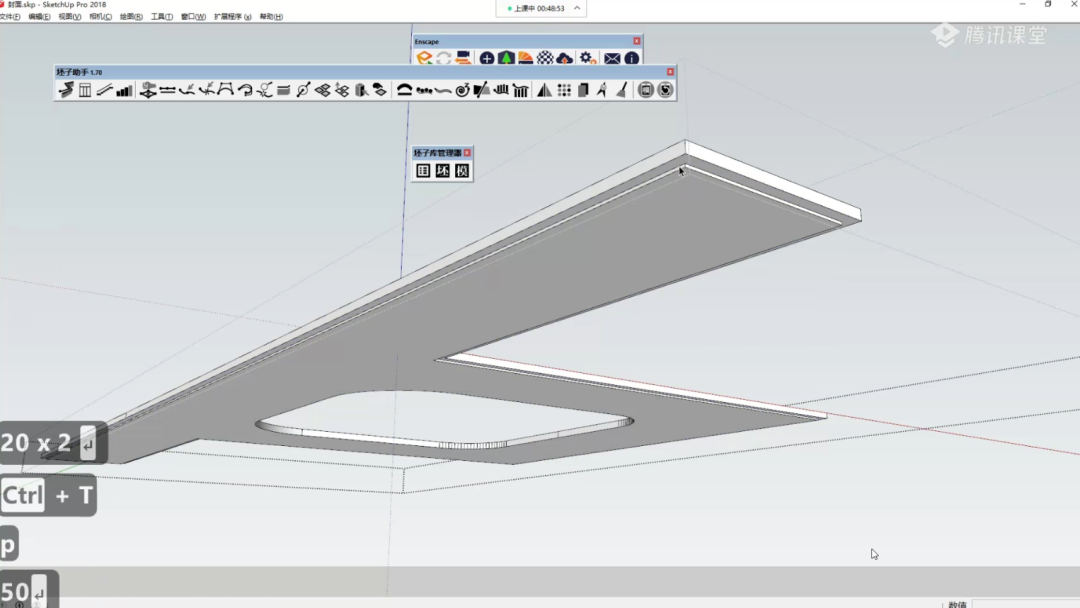Screen dimensions: 1080x608
Task: Click the document page icon in 坯子助手
Action: [583, 90]
